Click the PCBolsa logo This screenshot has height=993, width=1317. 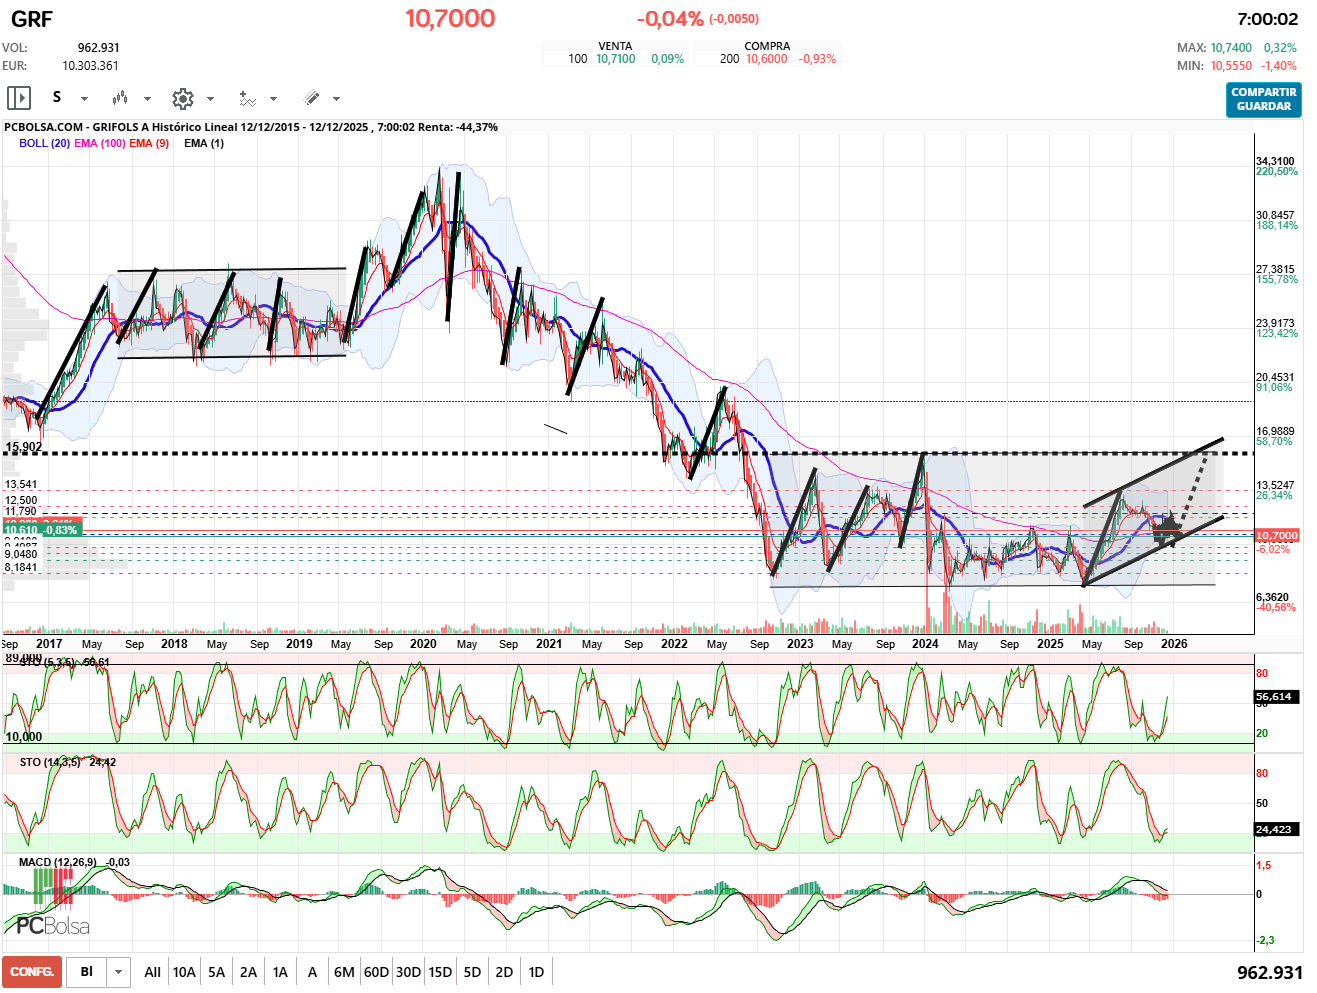(x=52, y=925)
